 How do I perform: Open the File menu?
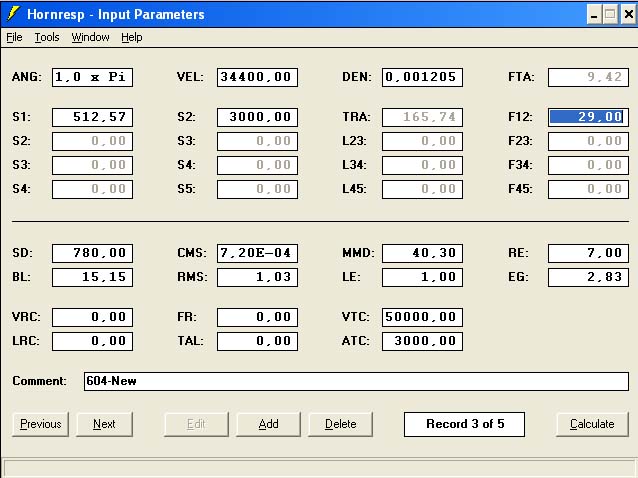click(x=14, y=37)
